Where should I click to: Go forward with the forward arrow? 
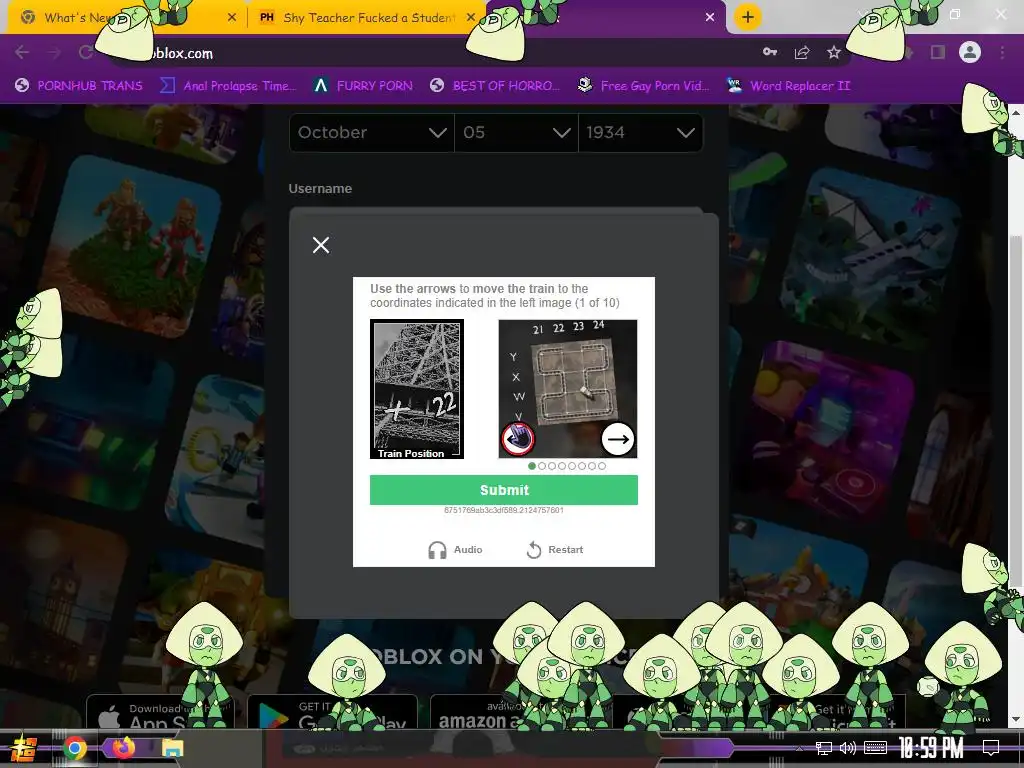click(x=54, y=52)
